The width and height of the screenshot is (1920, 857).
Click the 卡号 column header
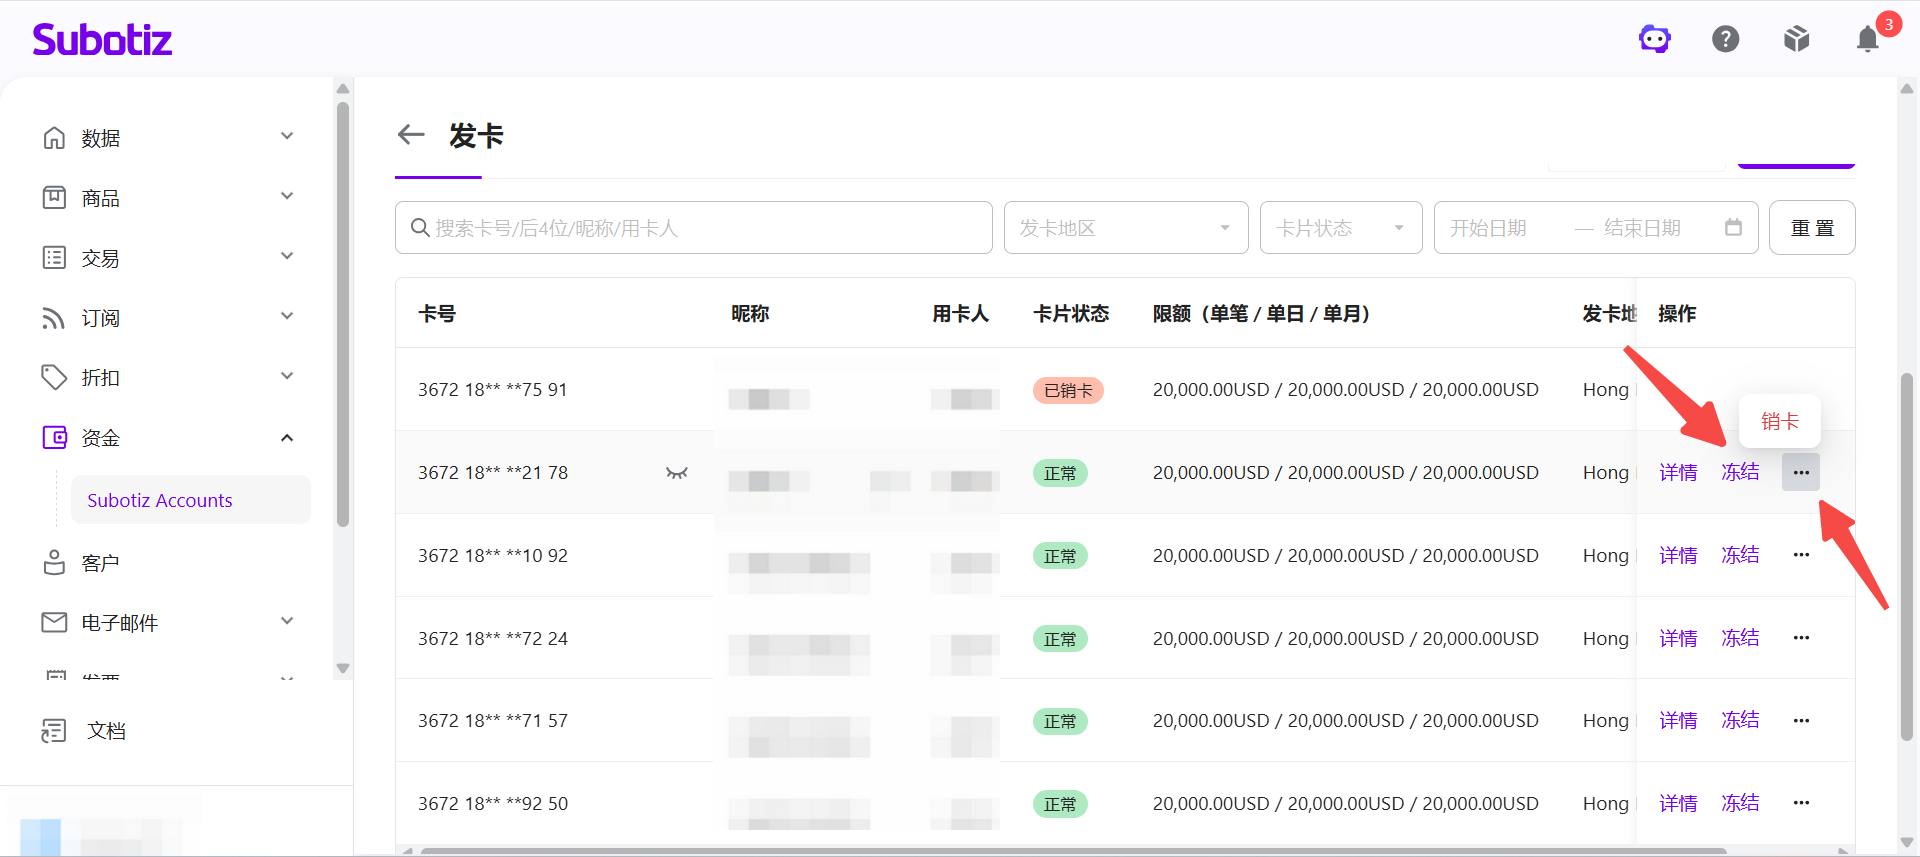point(437,314)
